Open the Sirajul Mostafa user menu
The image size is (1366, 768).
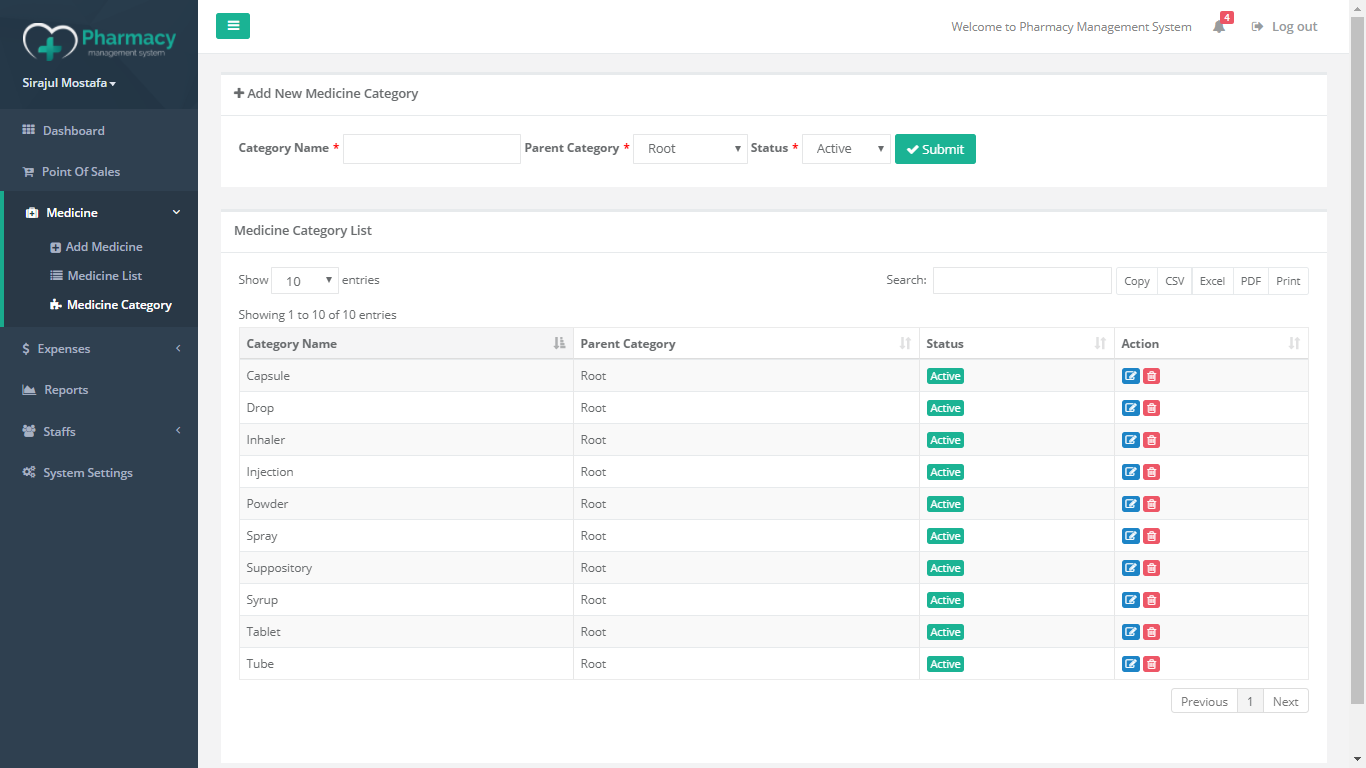click(69, 83)
